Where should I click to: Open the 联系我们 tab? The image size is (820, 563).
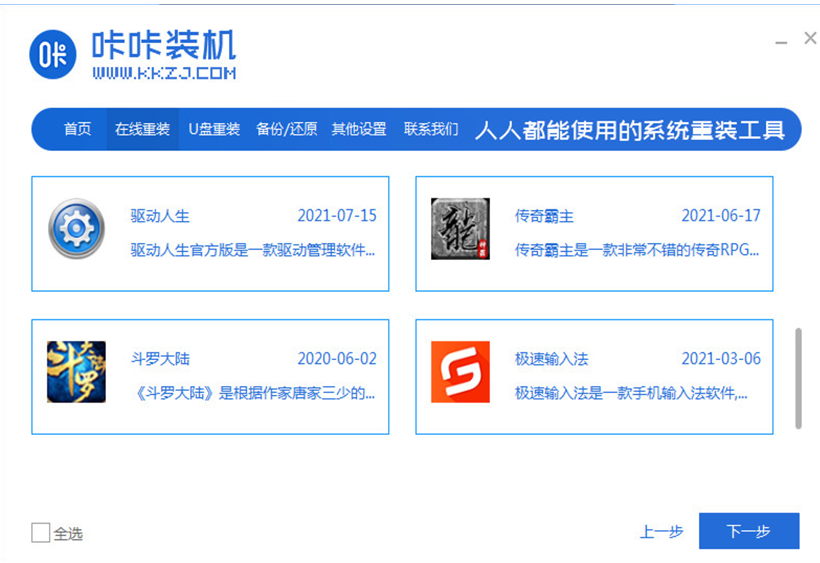click(431, 130)
